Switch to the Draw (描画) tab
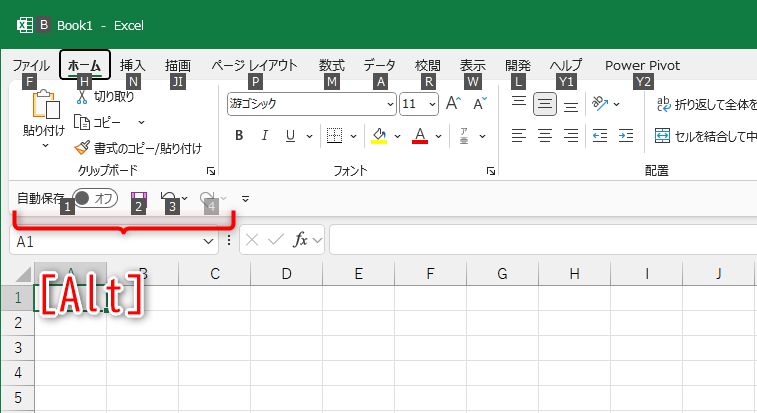This screenshot has height=413, width=757. tap(178, 65)
